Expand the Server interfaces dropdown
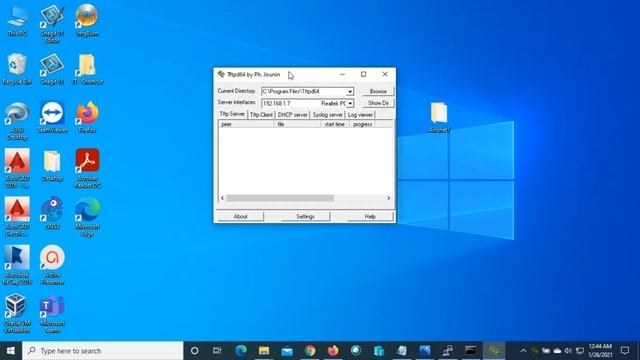Image resolution: width=640 pixels, height=360 pixels. (x=350, y=104)
